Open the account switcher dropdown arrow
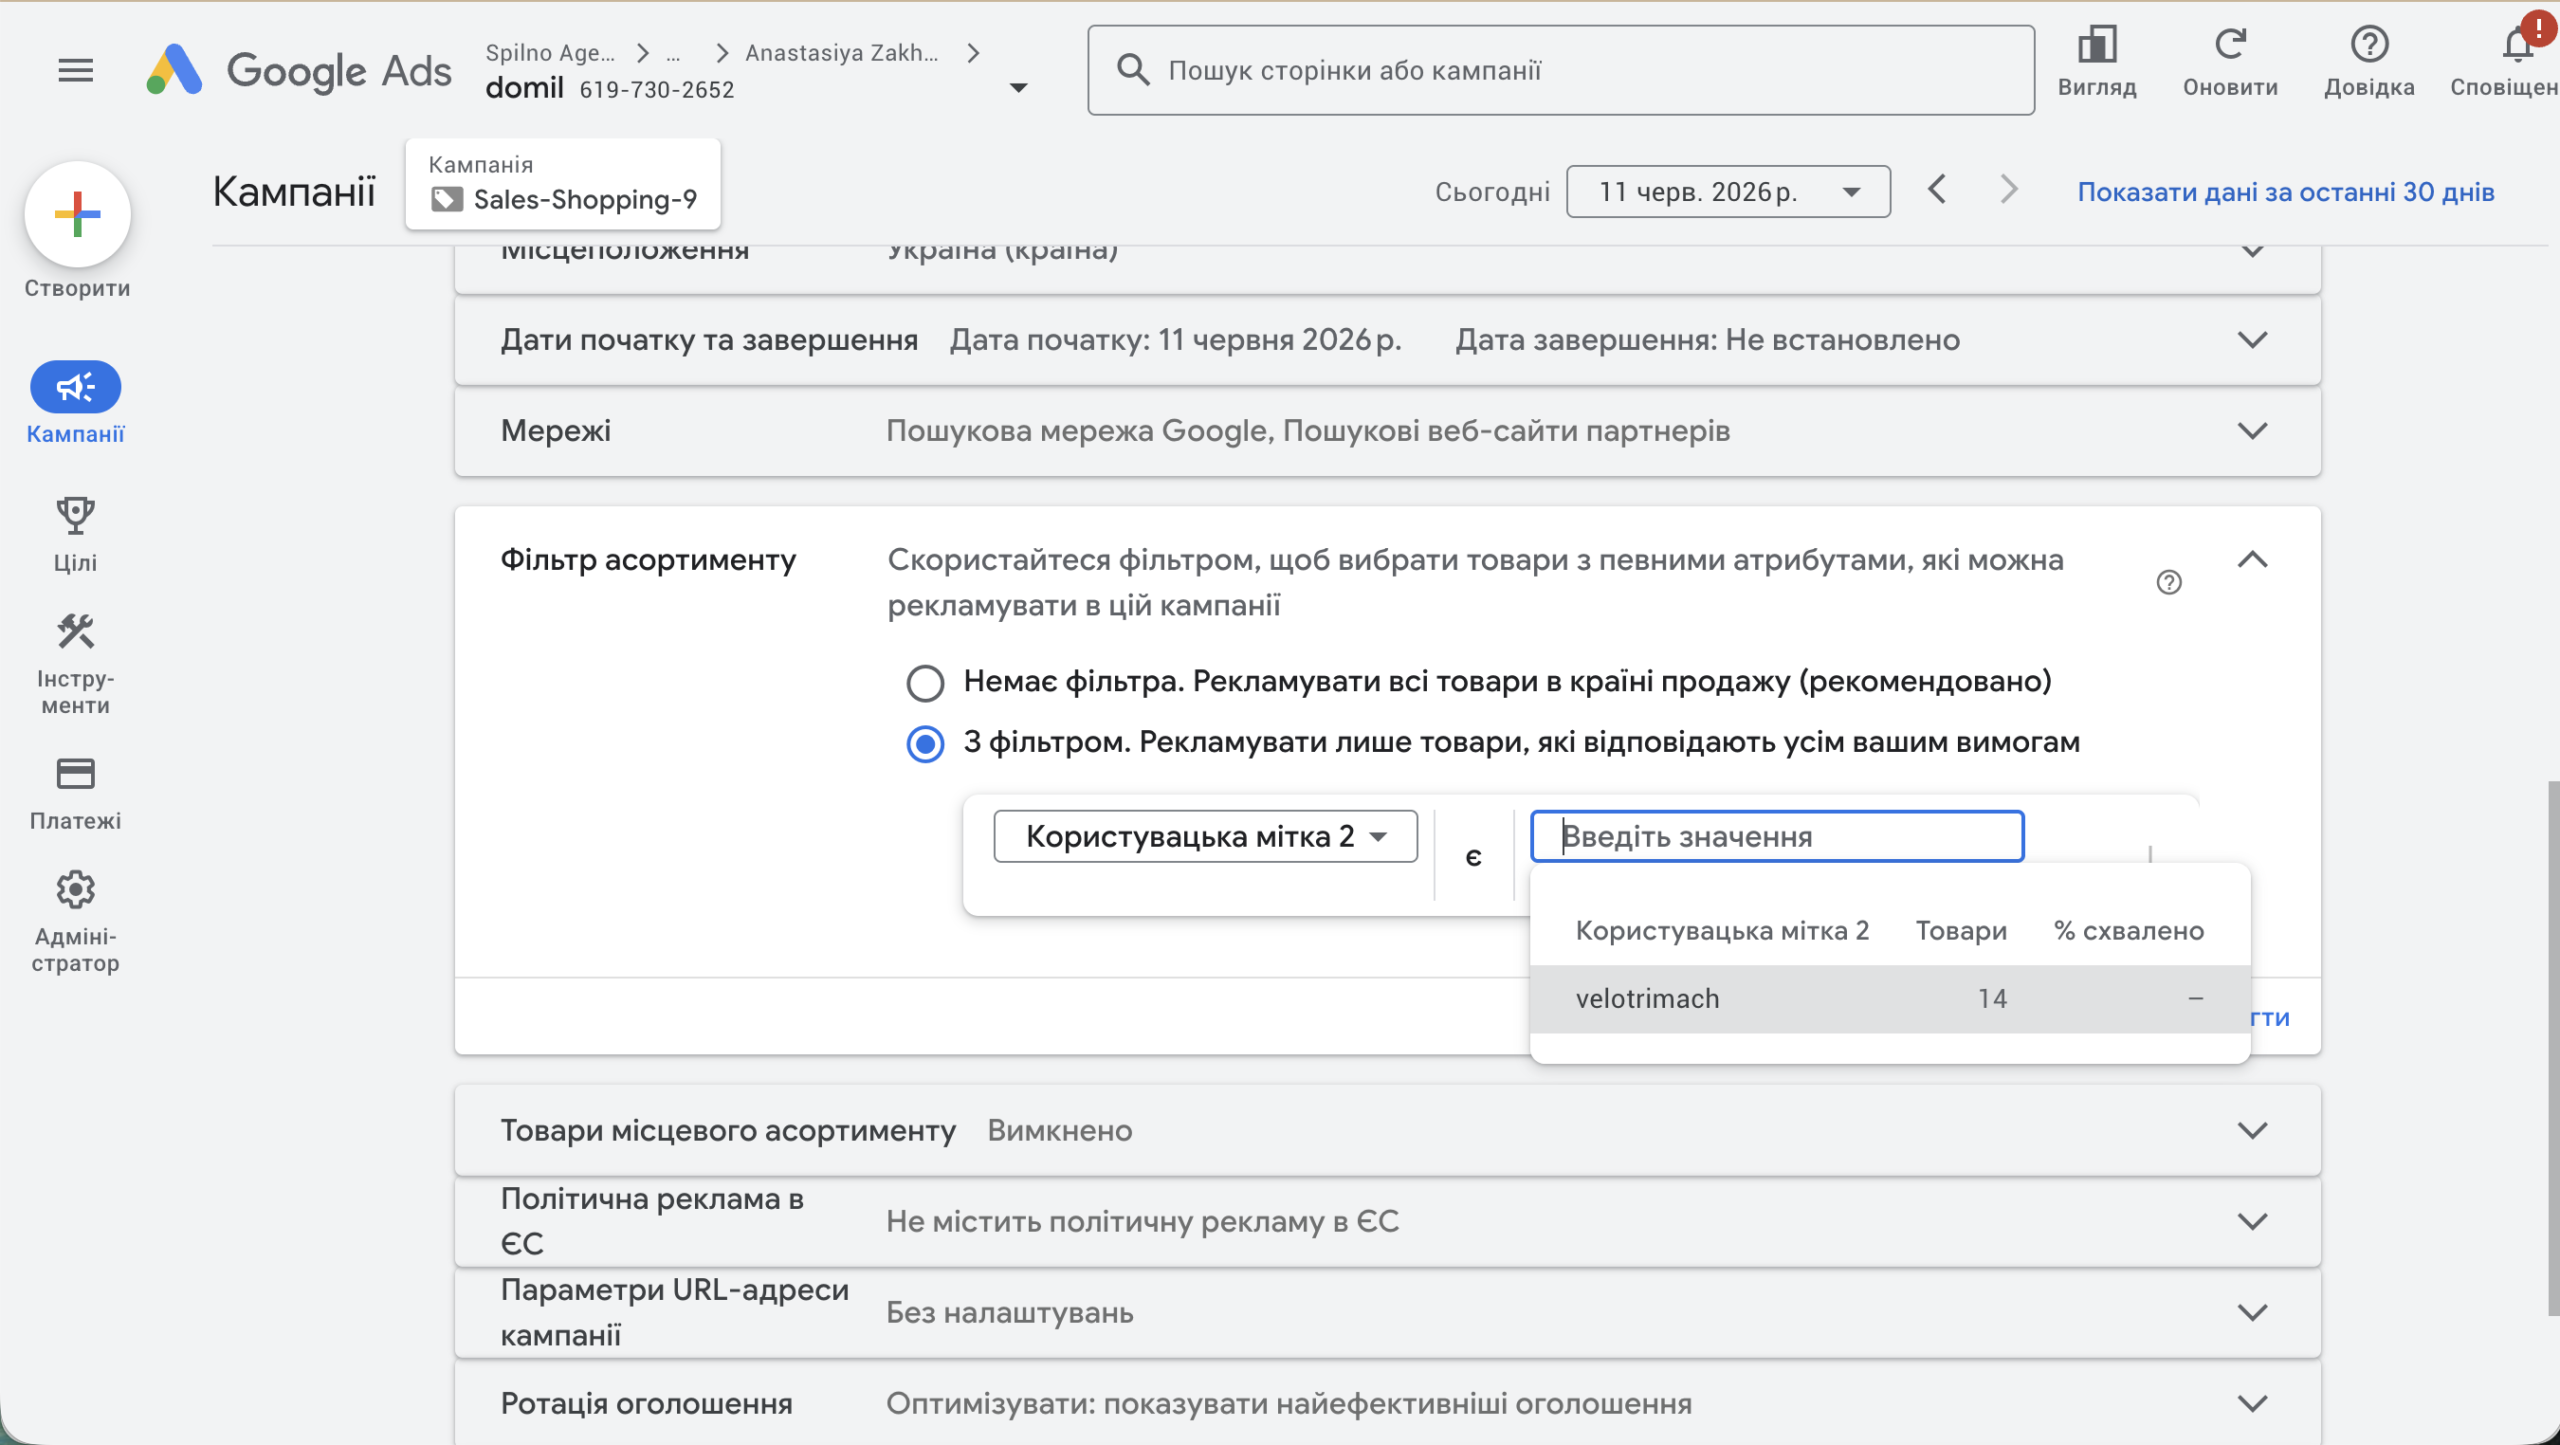Screen dimensions: 2560x1445 pos(1018,88)
